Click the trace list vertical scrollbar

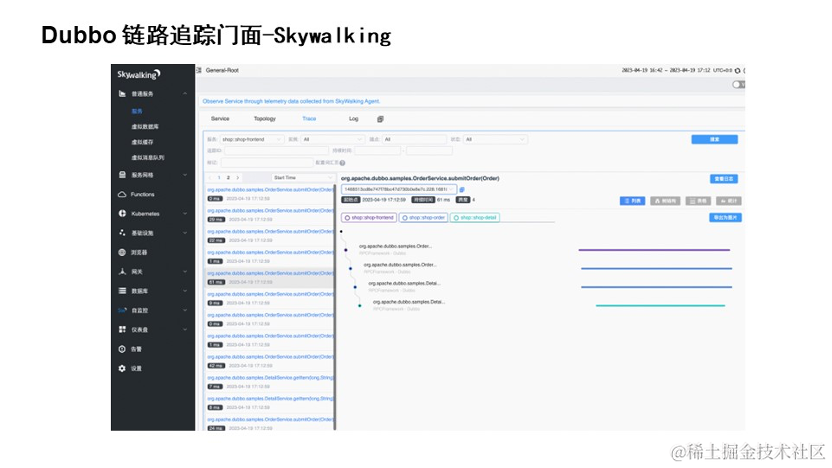335,307
